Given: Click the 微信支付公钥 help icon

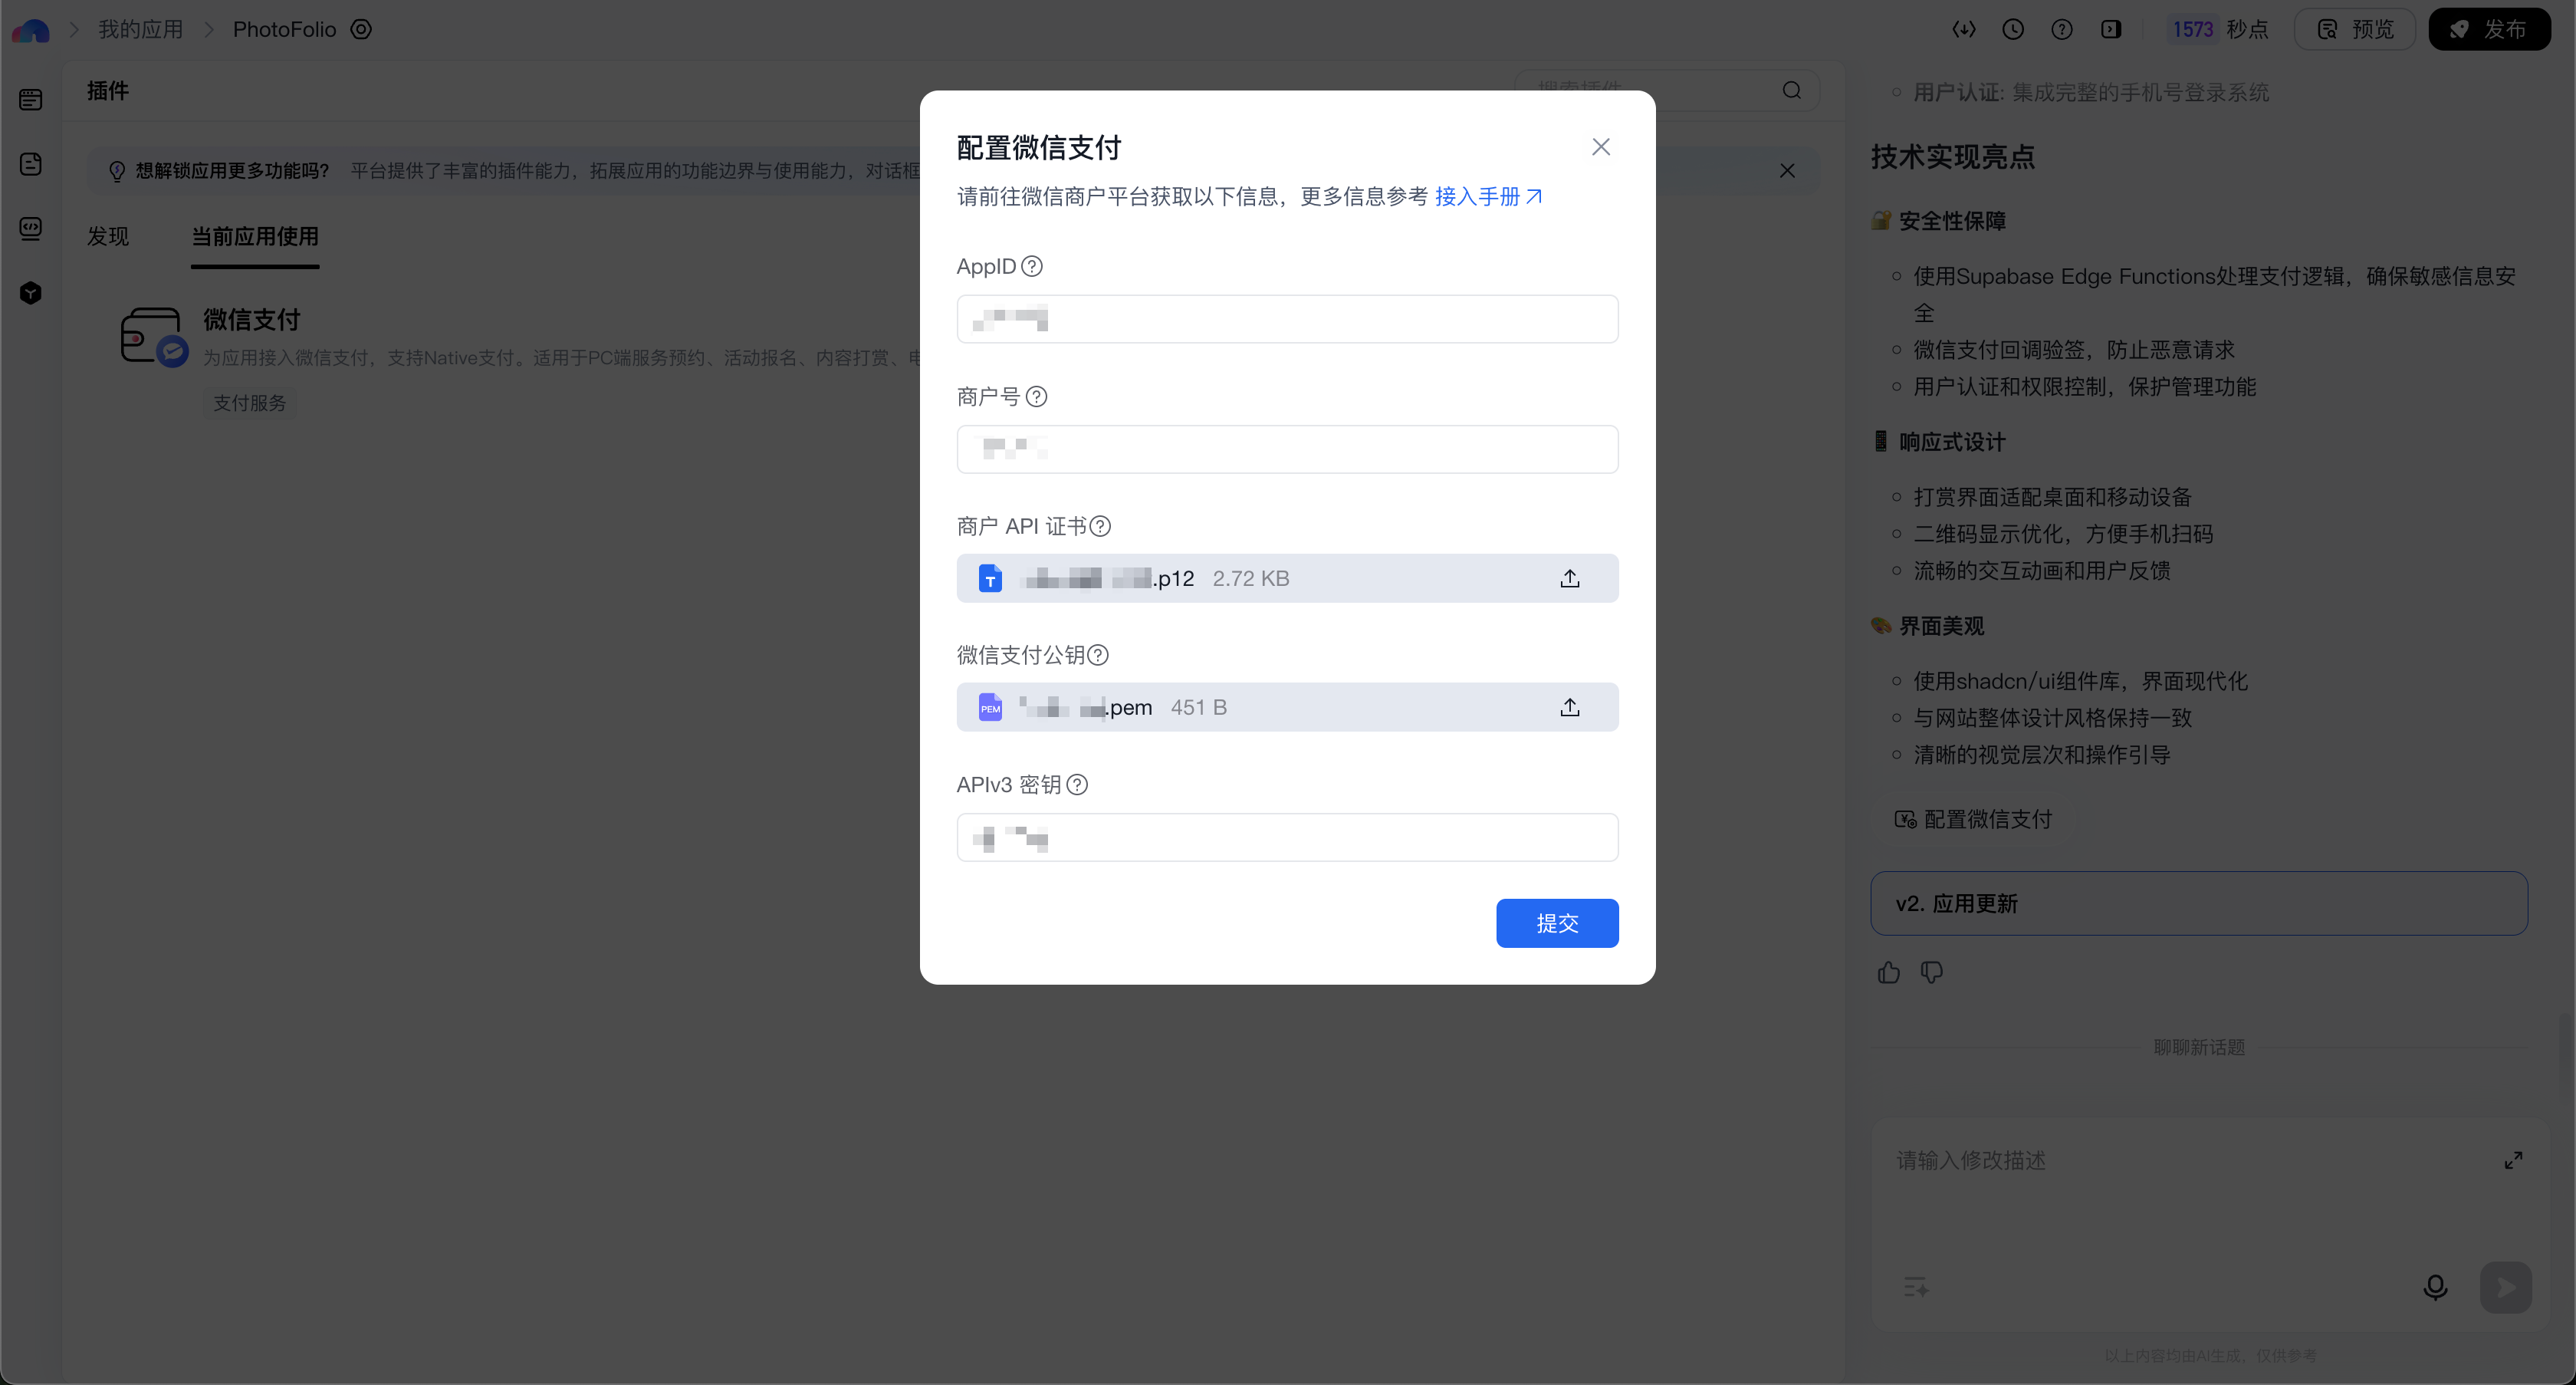Looking at the screenshot, I should (1098, 655).
